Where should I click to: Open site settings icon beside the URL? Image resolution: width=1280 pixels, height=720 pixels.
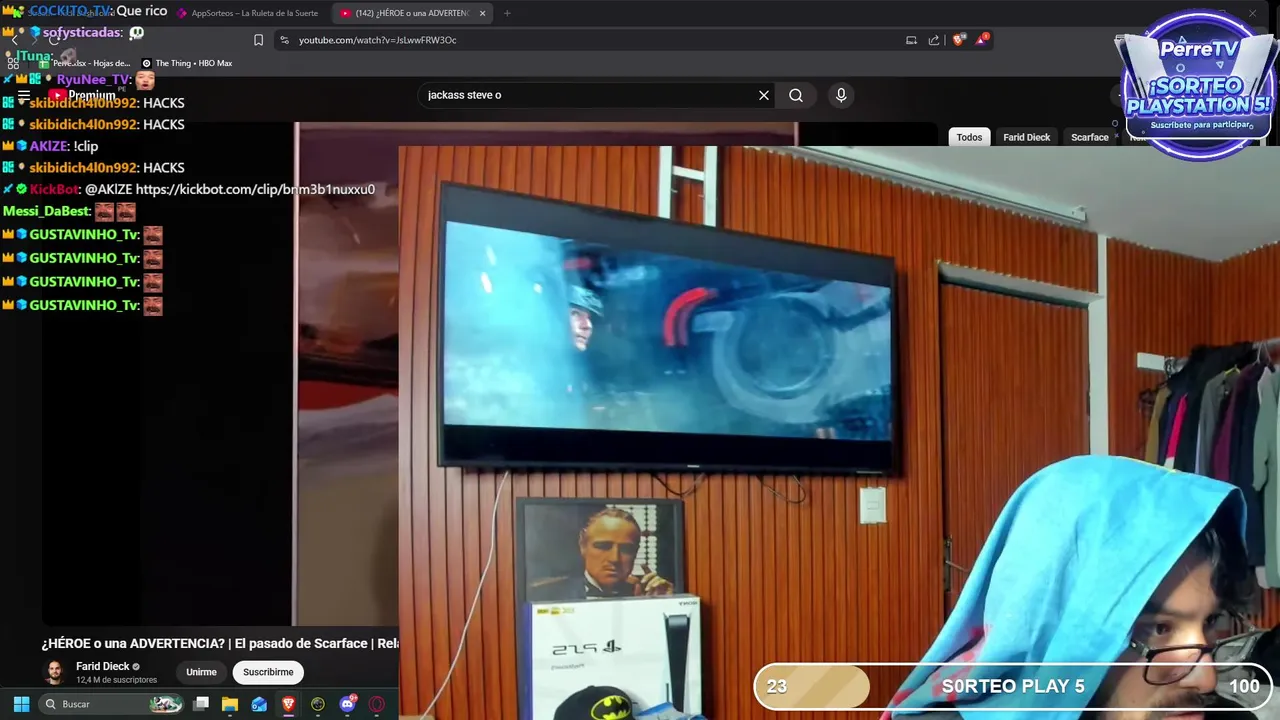(x=284, y=40)
